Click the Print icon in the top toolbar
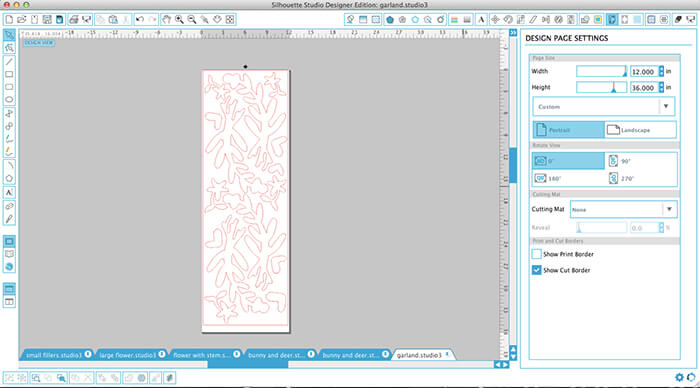Screen dimensions: 700x388 (x=74, y=20)
